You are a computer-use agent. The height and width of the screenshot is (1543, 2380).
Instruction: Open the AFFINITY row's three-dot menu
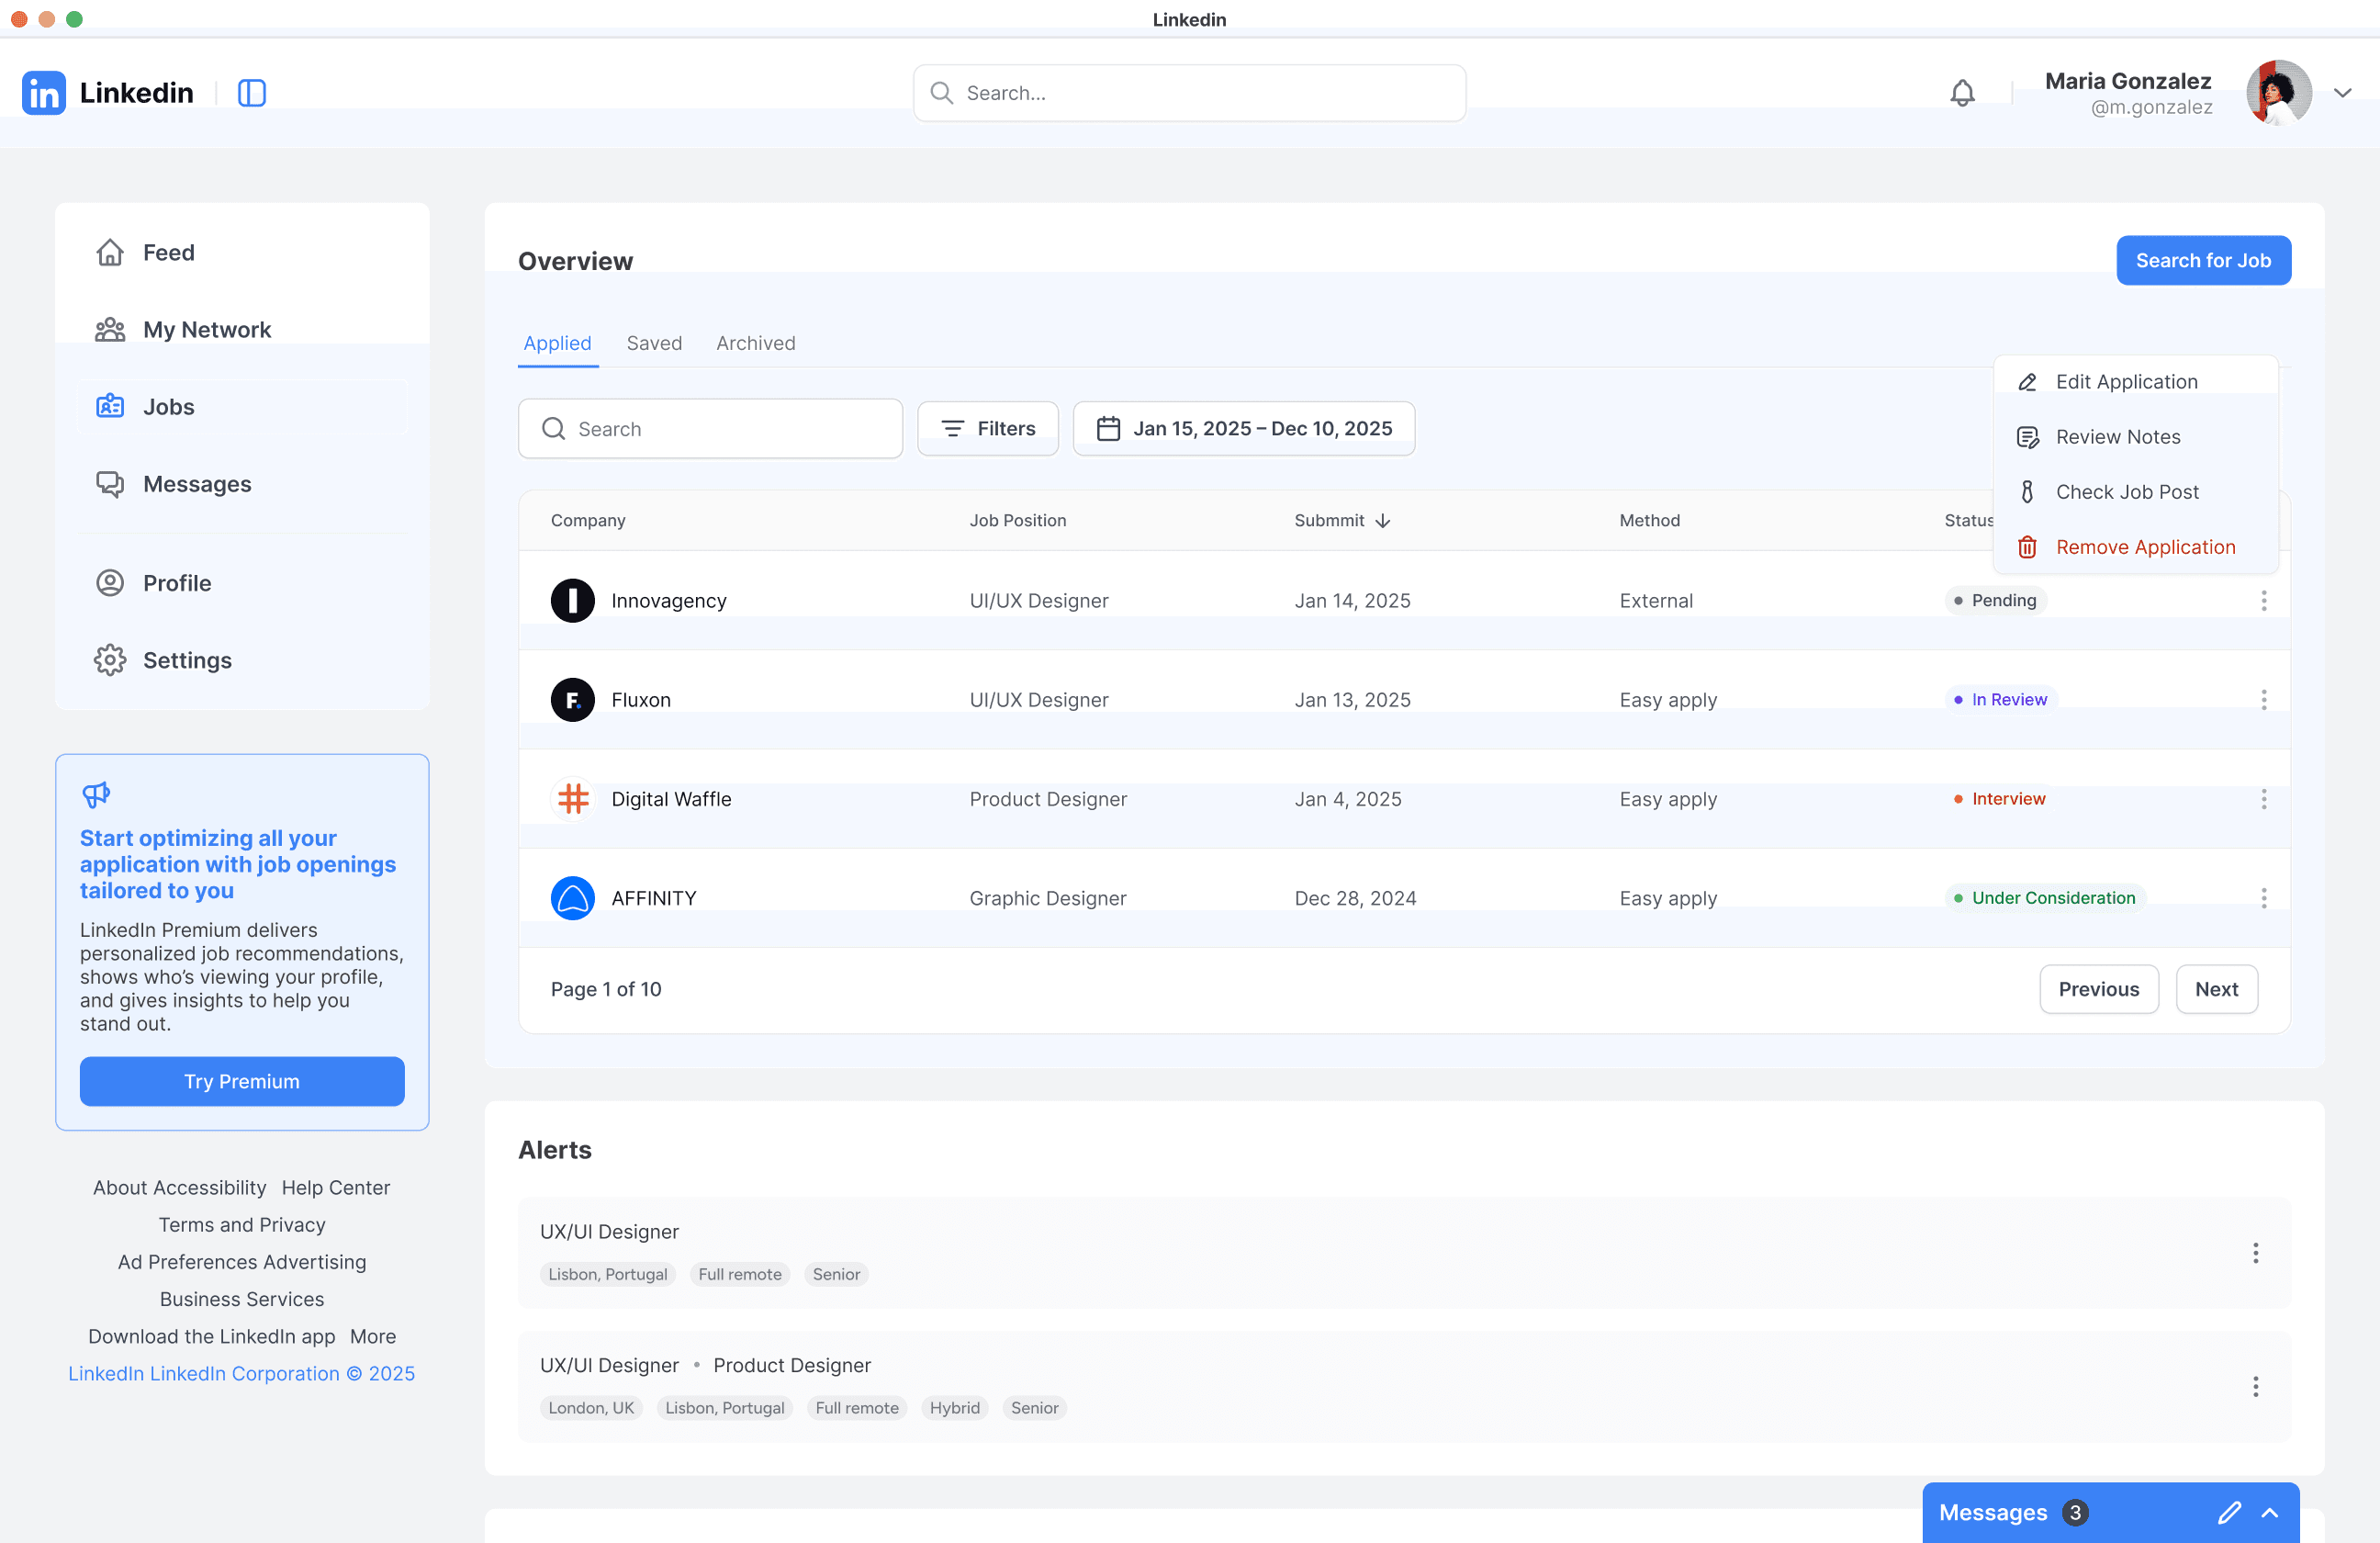coord(2263,898)
